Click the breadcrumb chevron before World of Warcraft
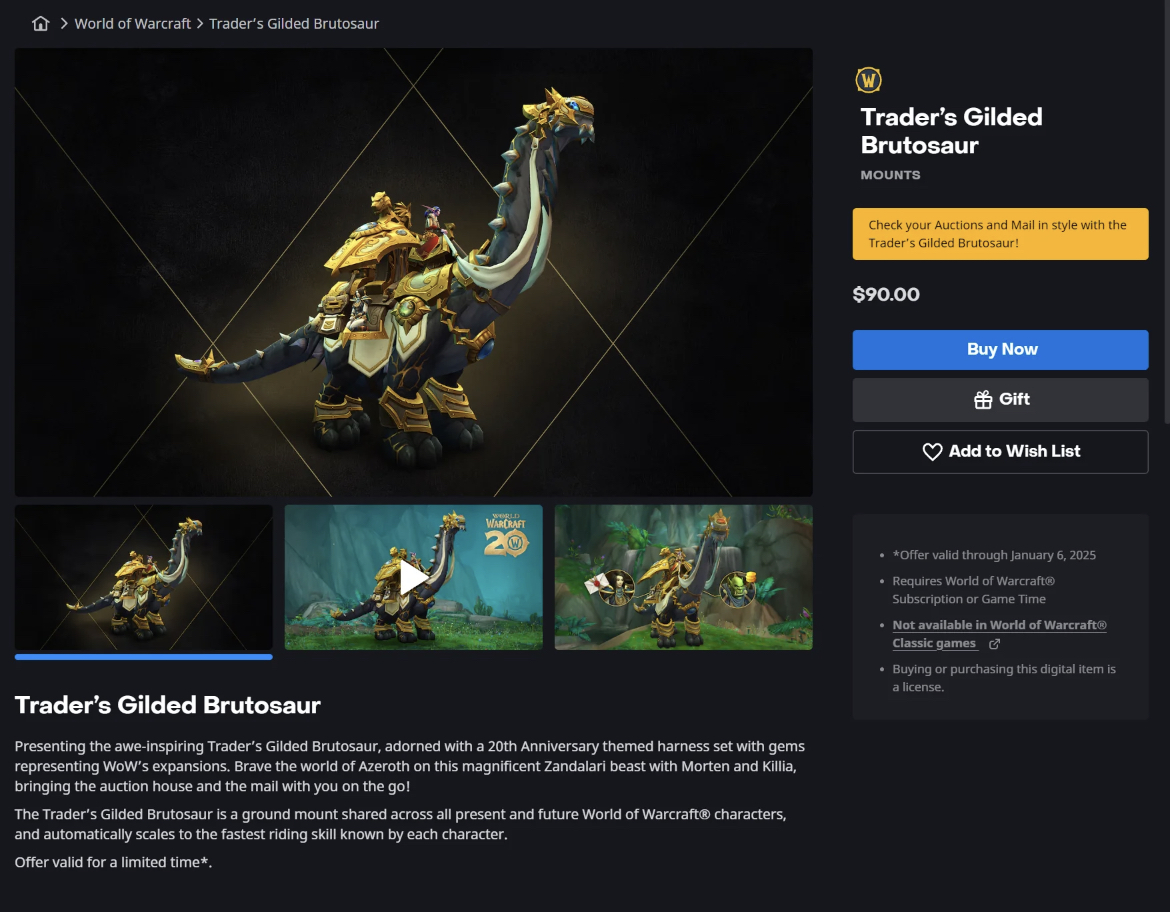 coord(64,24)
